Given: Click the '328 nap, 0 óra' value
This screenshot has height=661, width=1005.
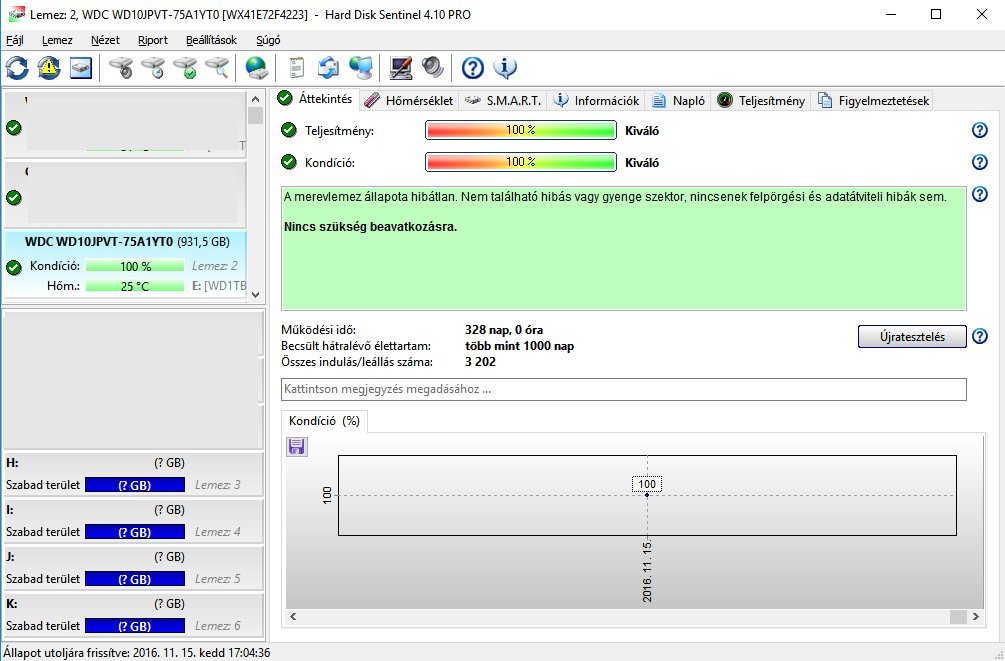Looking at the screenshot, I should point(504,330).
